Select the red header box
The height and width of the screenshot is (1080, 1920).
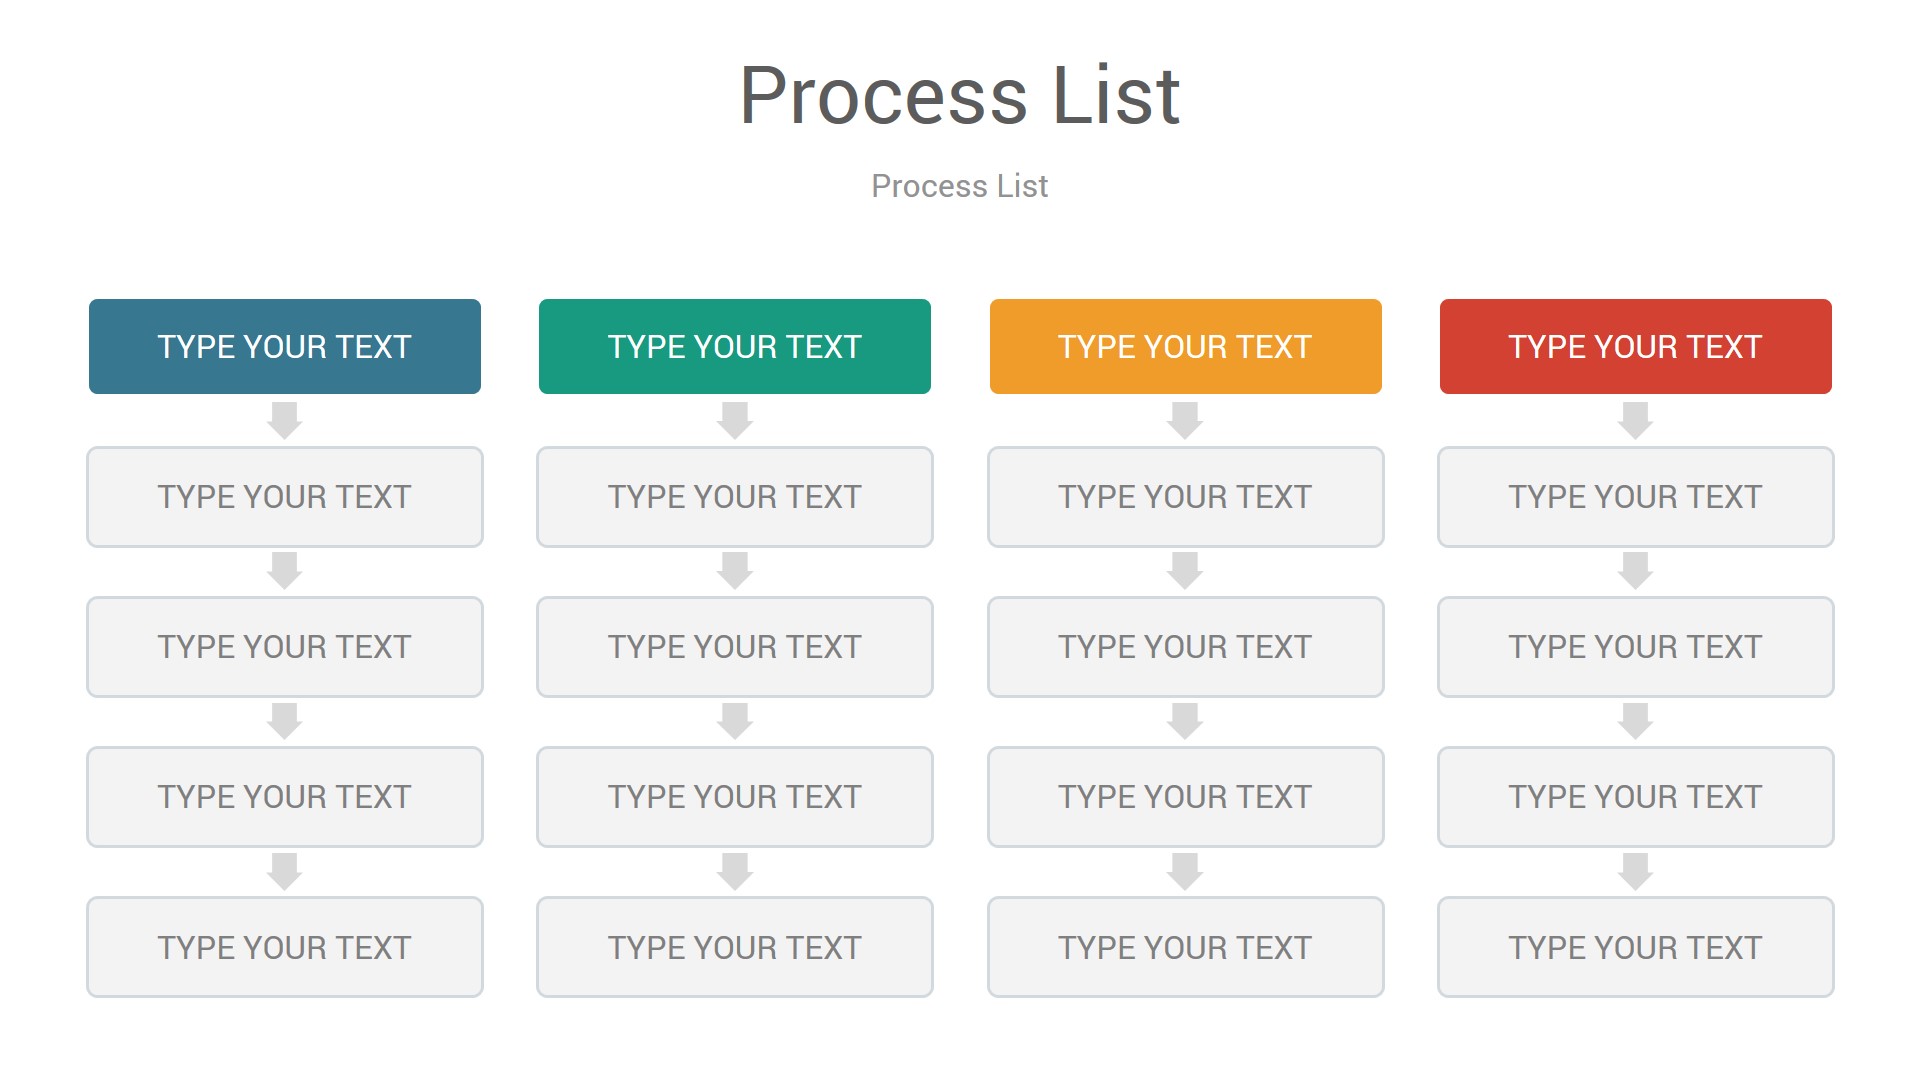[1635, 346]
